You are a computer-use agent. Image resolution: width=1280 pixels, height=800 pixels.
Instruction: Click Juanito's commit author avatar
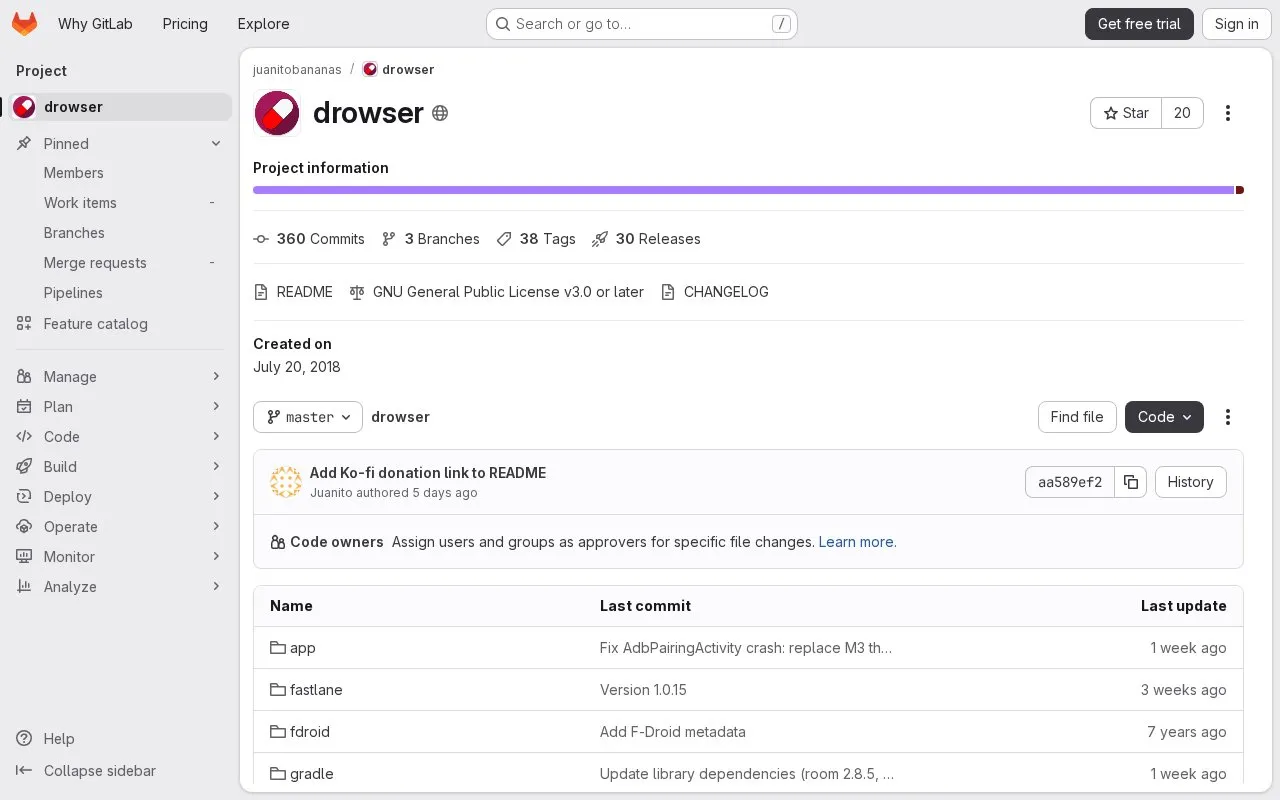(x=286, y=482)
